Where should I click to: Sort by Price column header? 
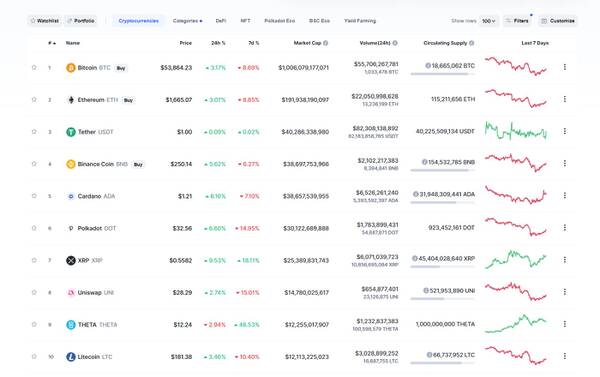[x=186, y=43]
